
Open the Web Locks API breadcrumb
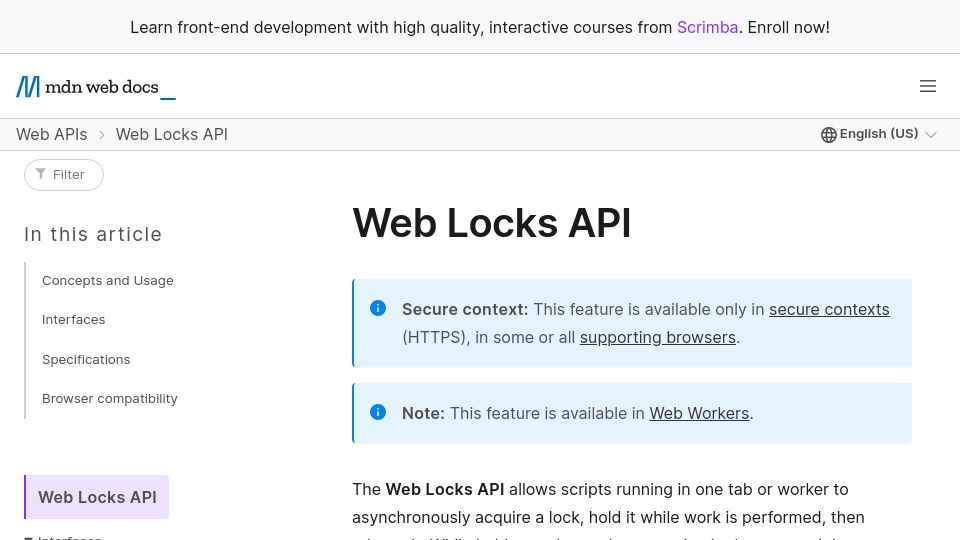click(x=171, y=135)
